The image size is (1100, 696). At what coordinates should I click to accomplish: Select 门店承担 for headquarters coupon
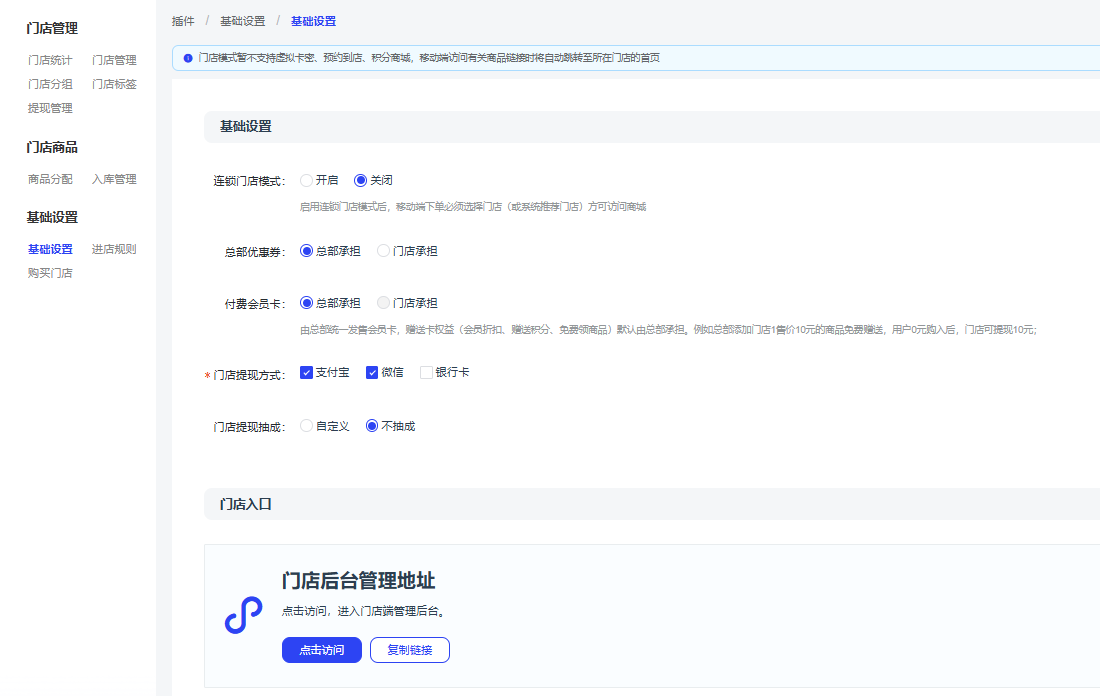point(384,251)
